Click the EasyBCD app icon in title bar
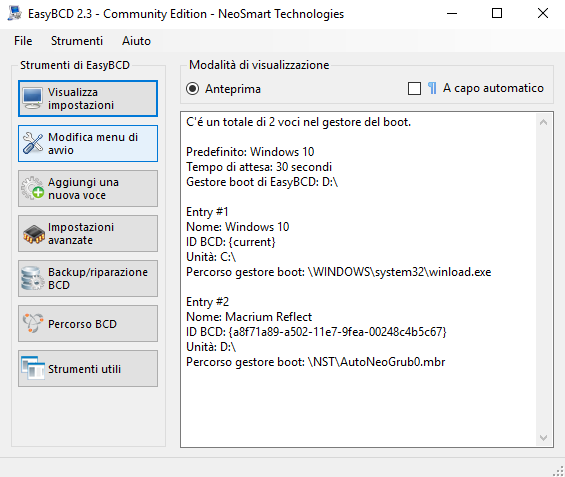The width and height of the screenshot is (565, 477). click(15, 13)
